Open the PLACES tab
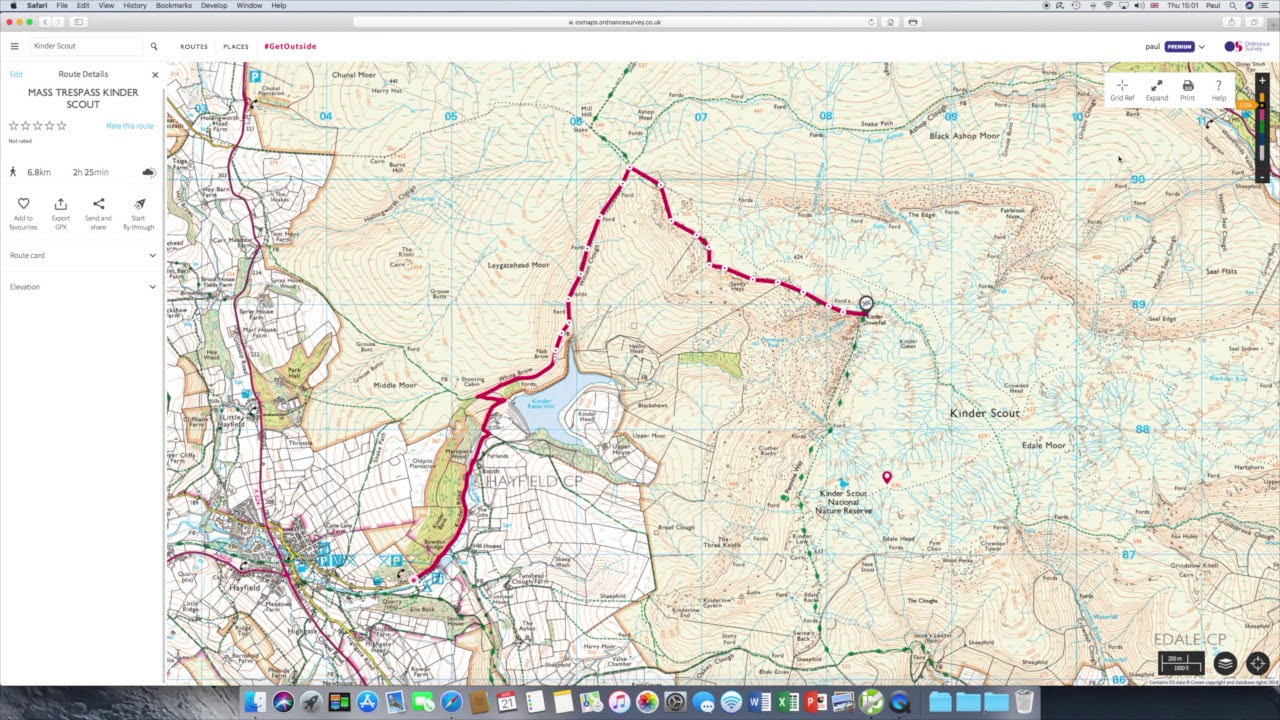 point(236,47)
